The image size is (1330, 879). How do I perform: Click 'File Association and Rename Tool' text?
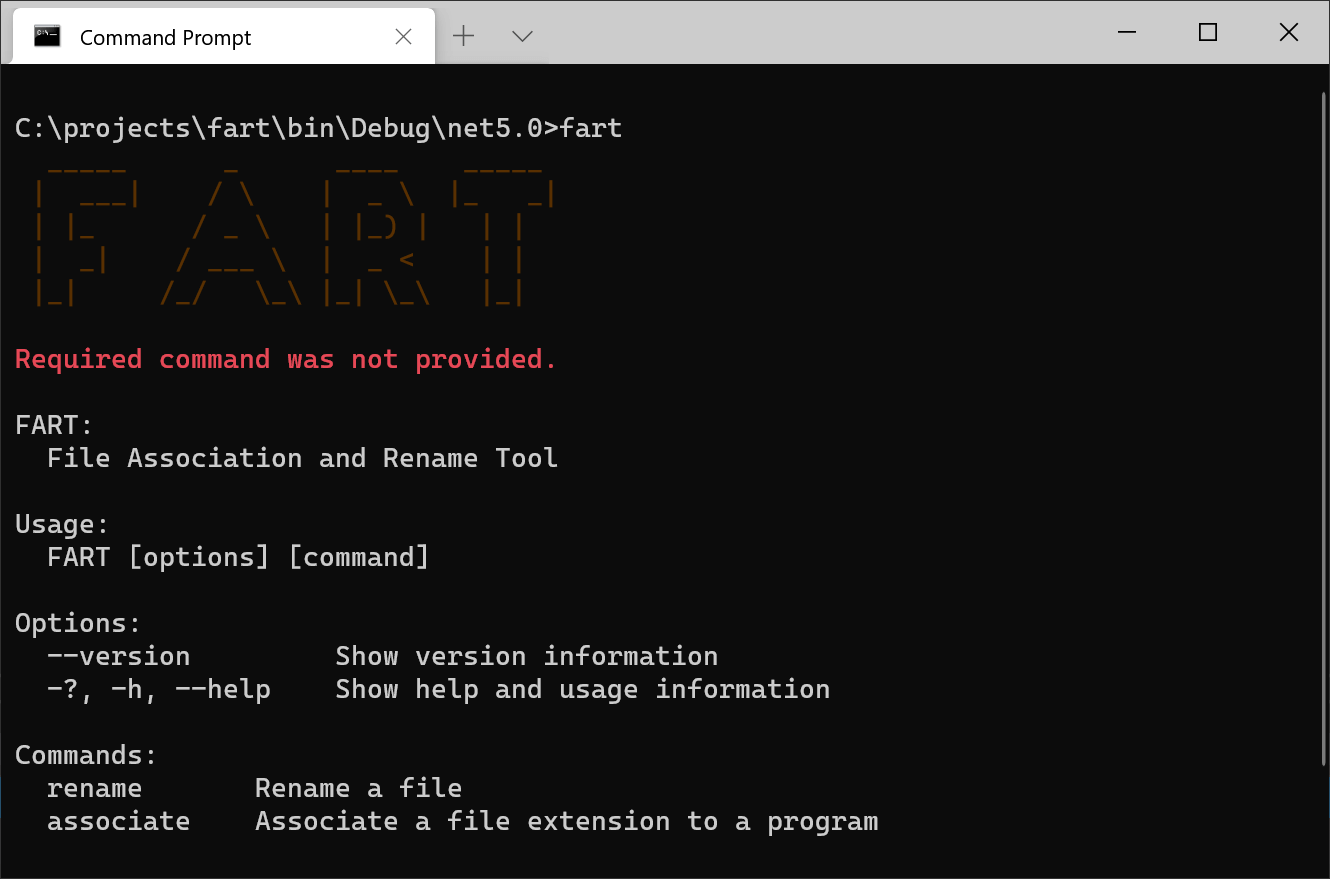coord(302,458)
